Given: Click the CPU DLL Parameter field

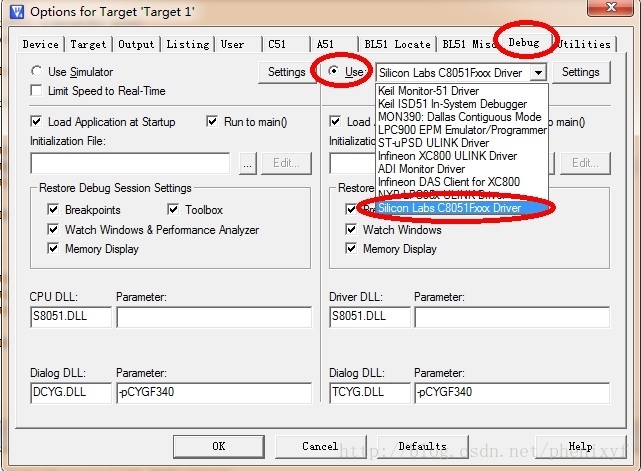Looking at the screenshot, I should coord(214,317).
